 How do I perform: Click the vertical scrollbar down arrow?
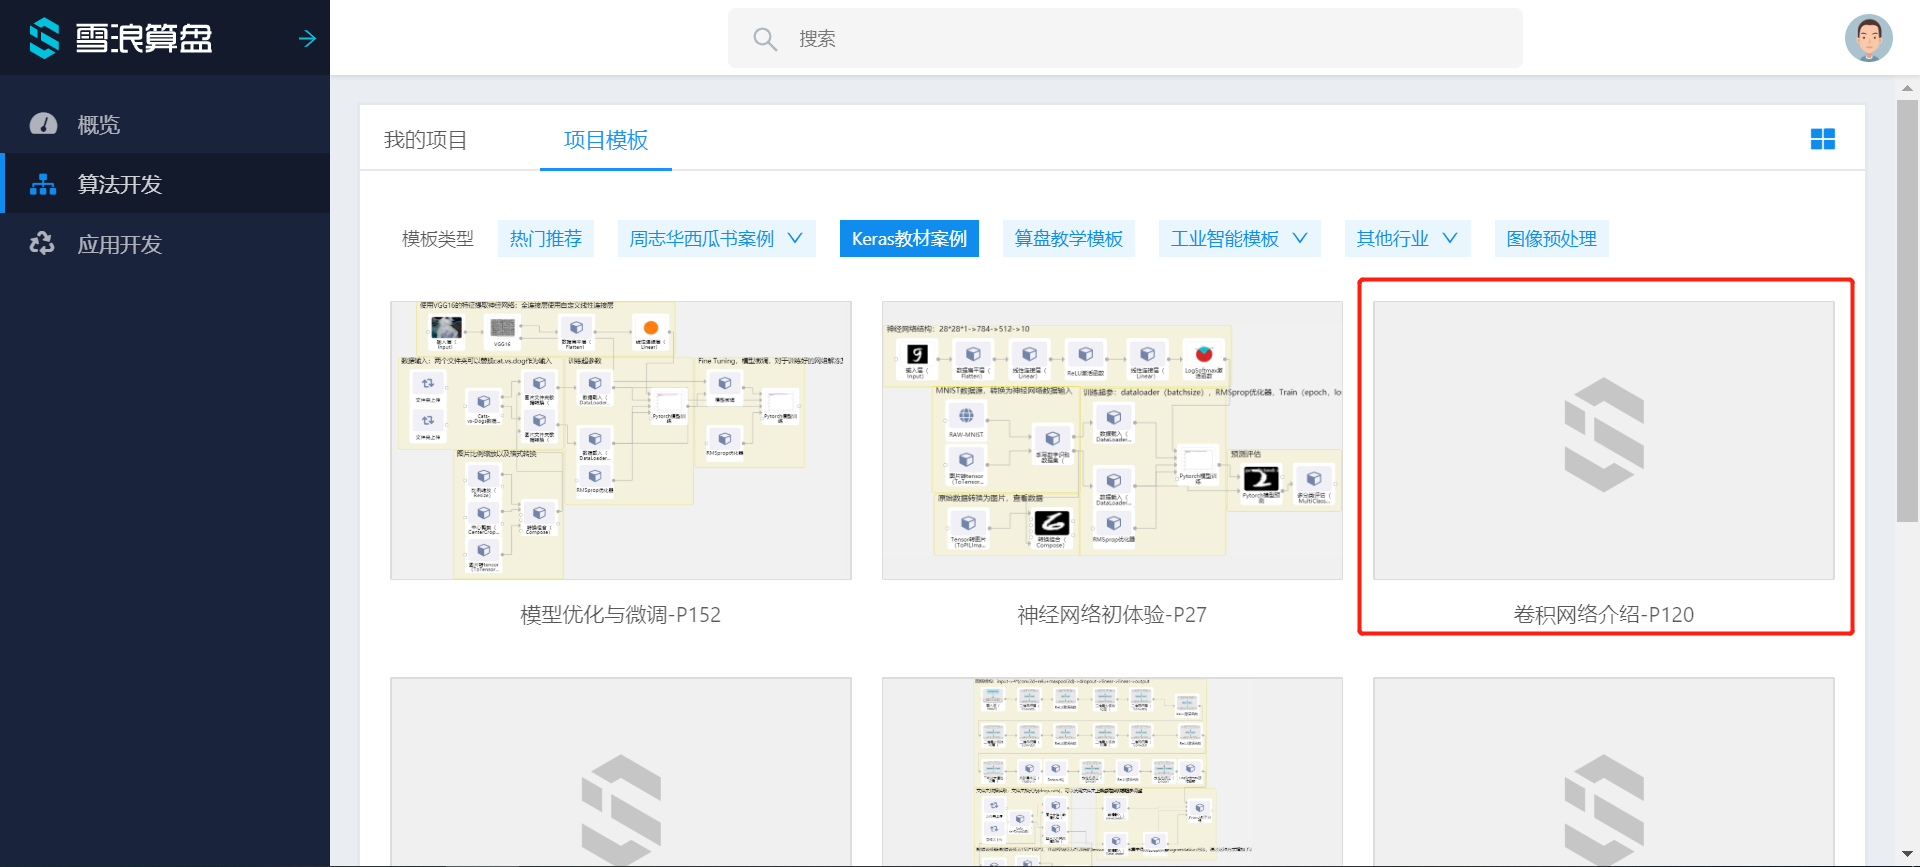pos(1907,854)
